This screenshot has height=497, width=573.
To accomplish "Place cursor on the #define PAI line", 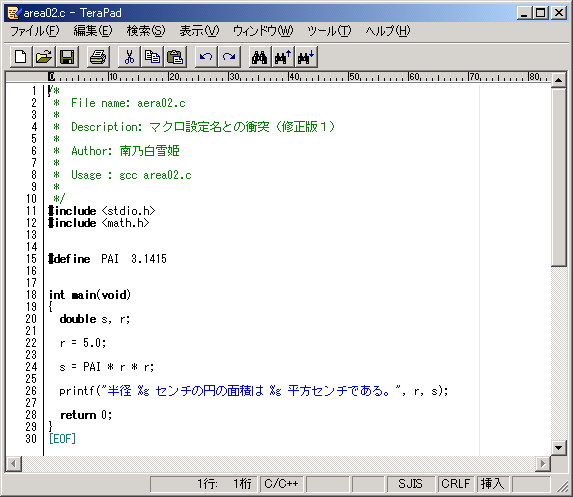I will [x=108, y=259].
